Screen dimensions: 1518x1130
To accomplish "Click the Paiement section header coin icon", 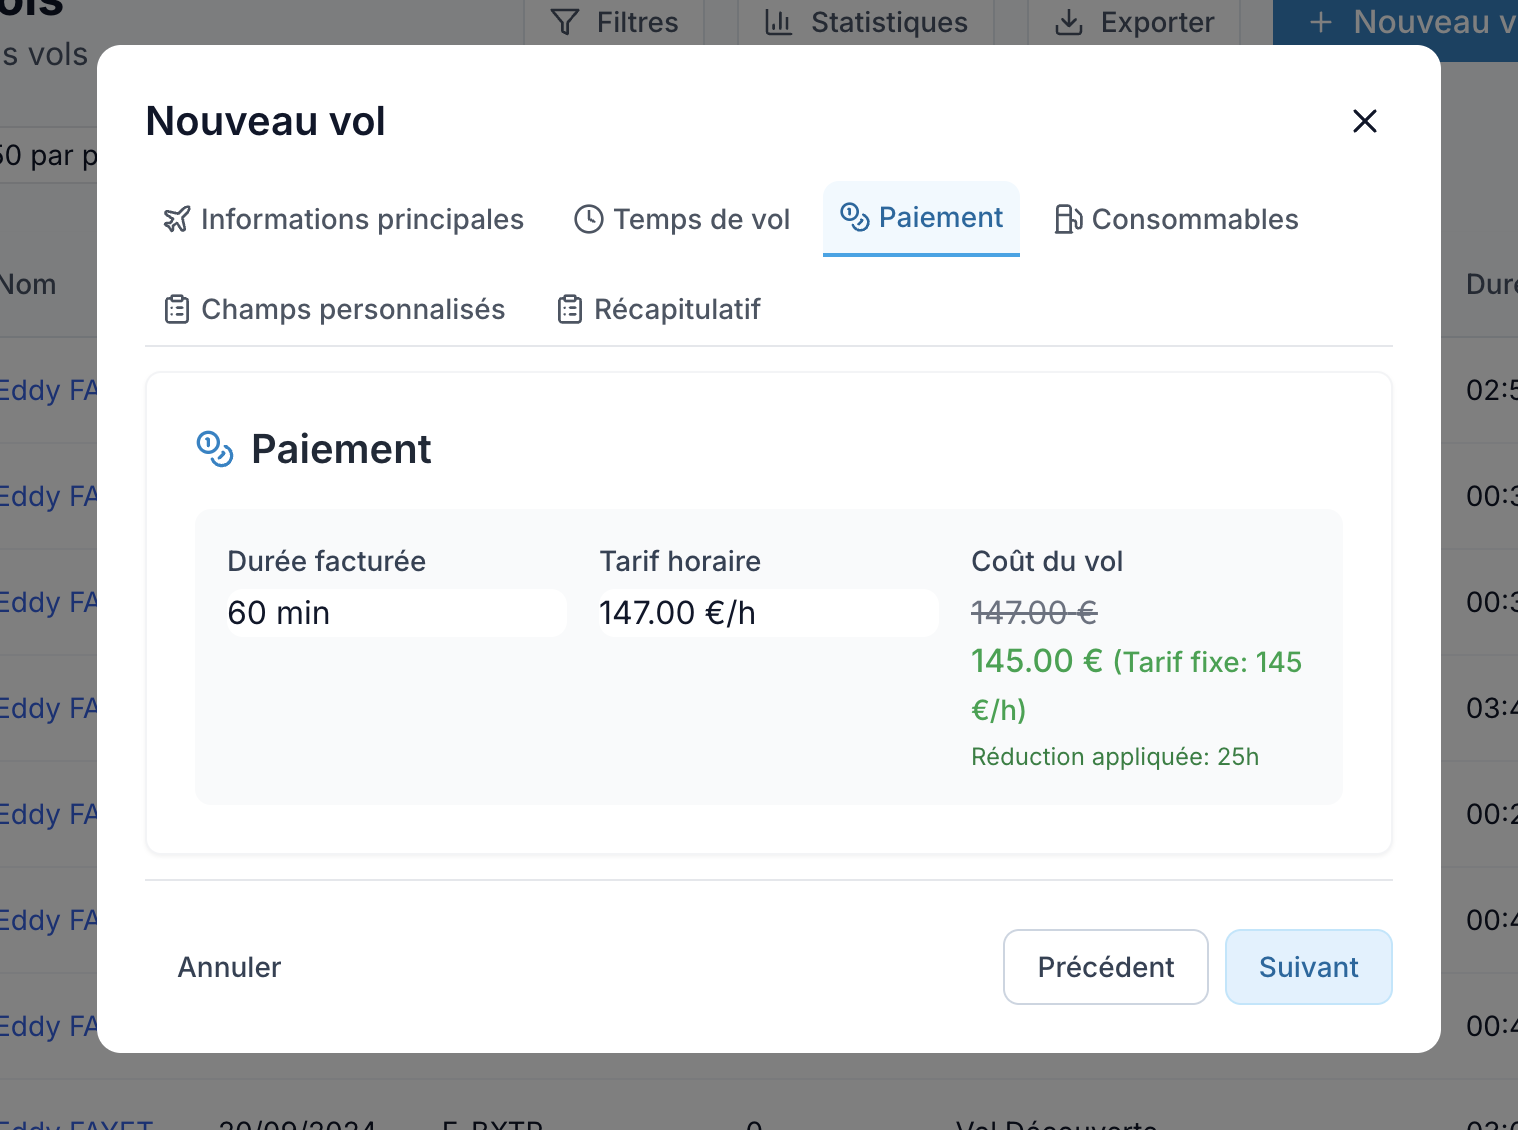I will 214,449.
